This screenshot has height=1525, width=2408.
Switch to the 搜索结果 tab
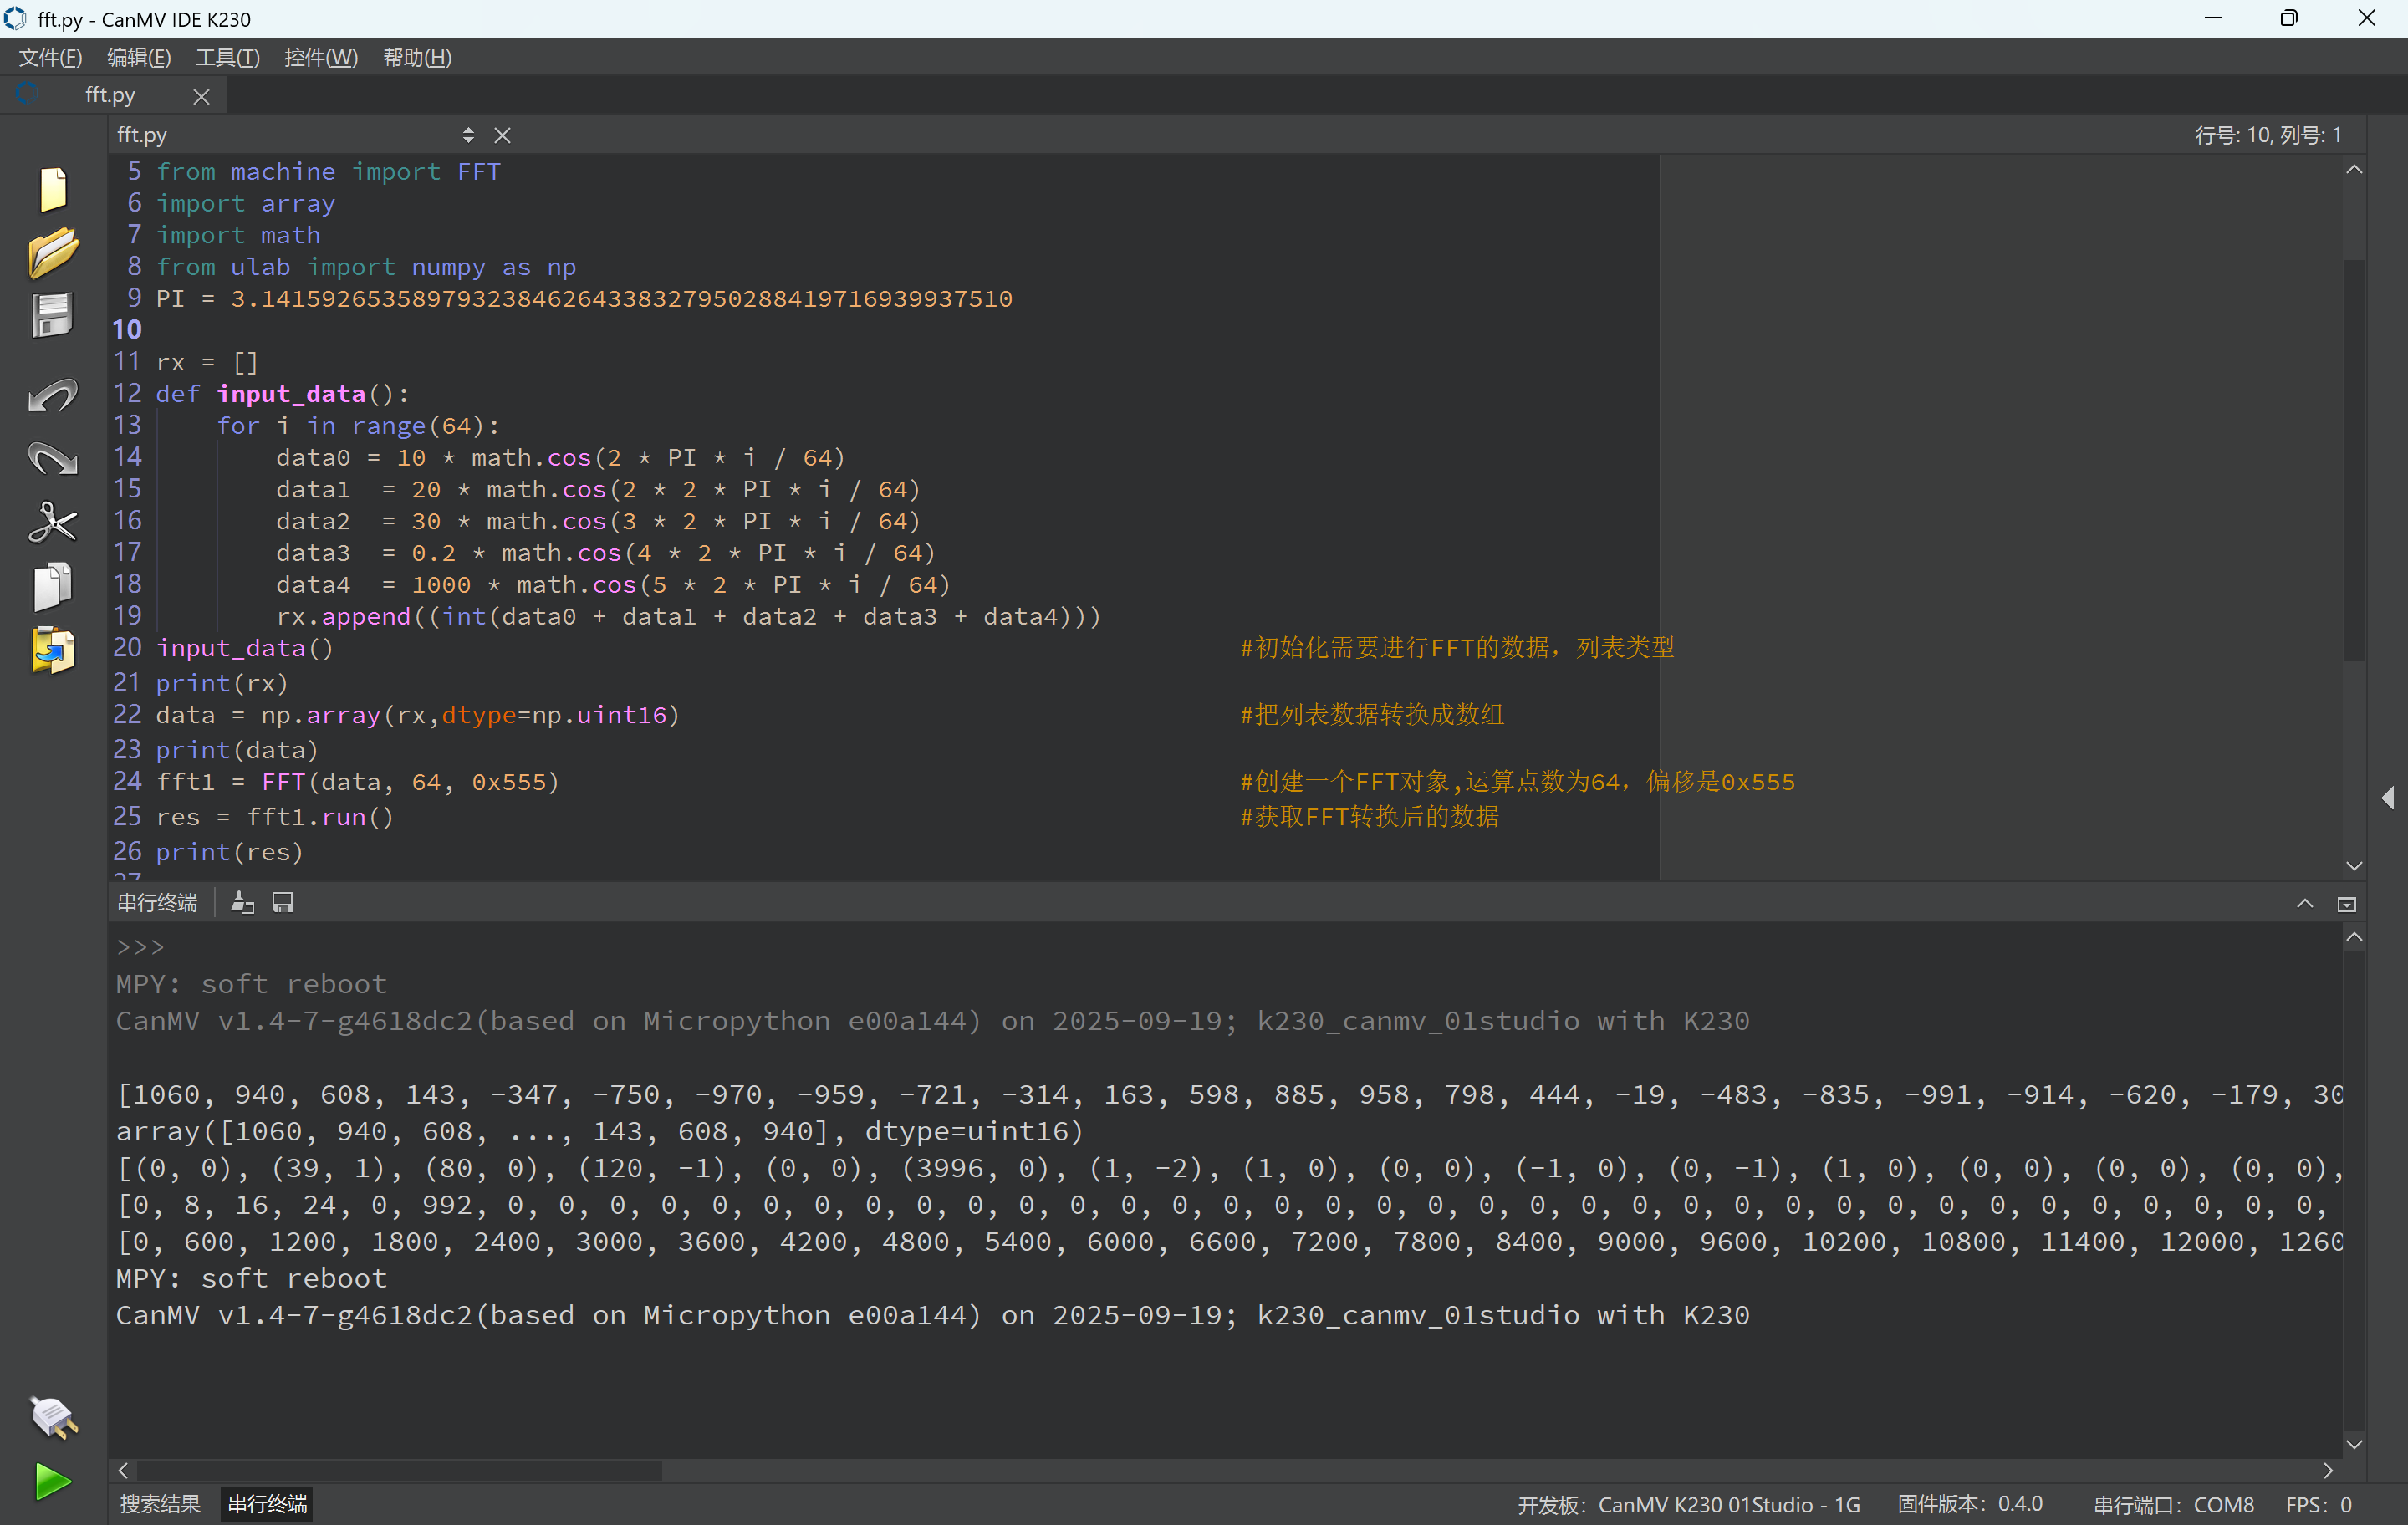click(160, 1504)
